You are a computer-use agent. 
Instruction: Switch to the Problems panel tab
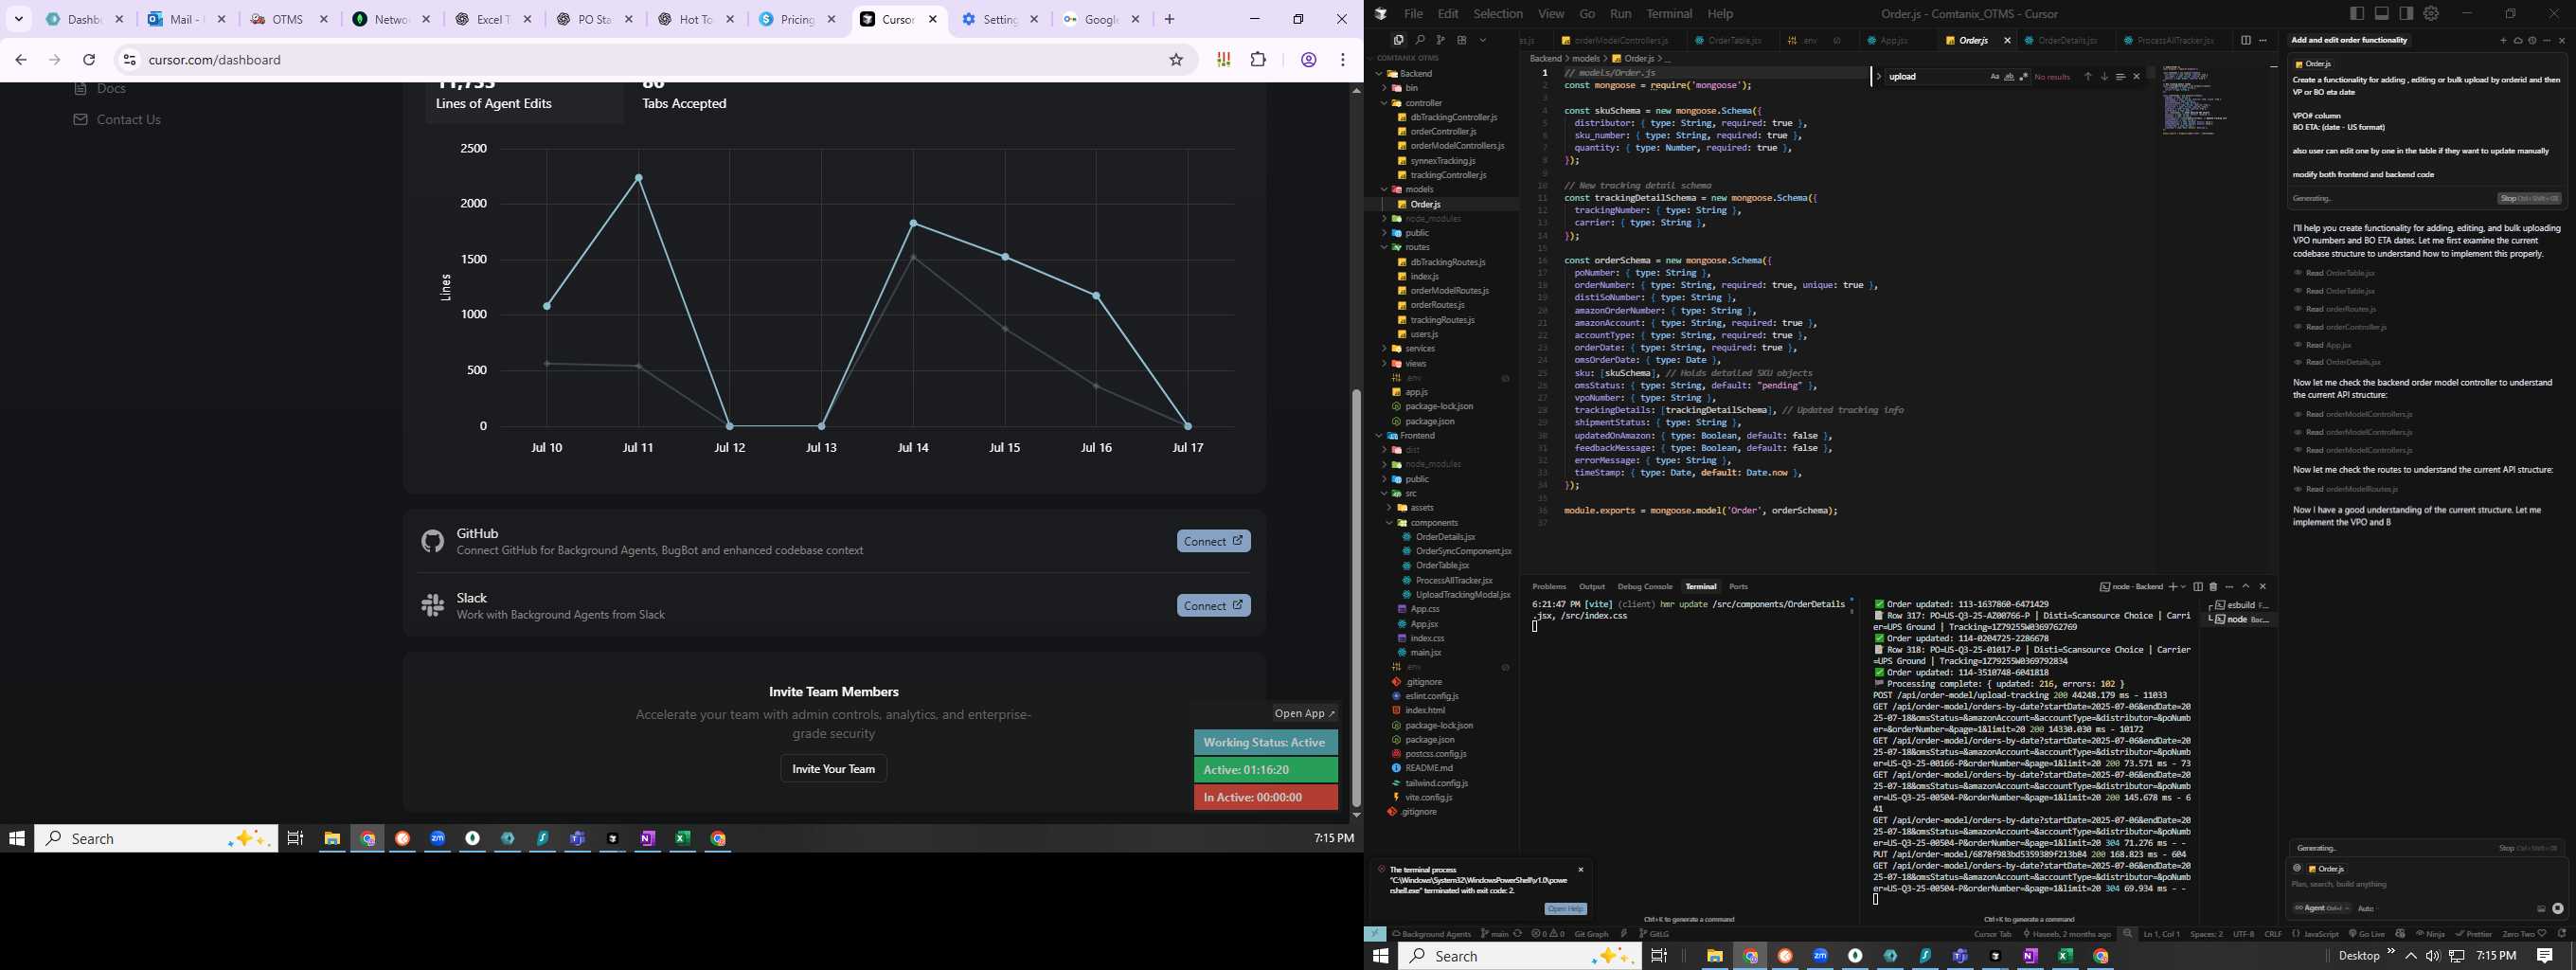point(1549,586)
